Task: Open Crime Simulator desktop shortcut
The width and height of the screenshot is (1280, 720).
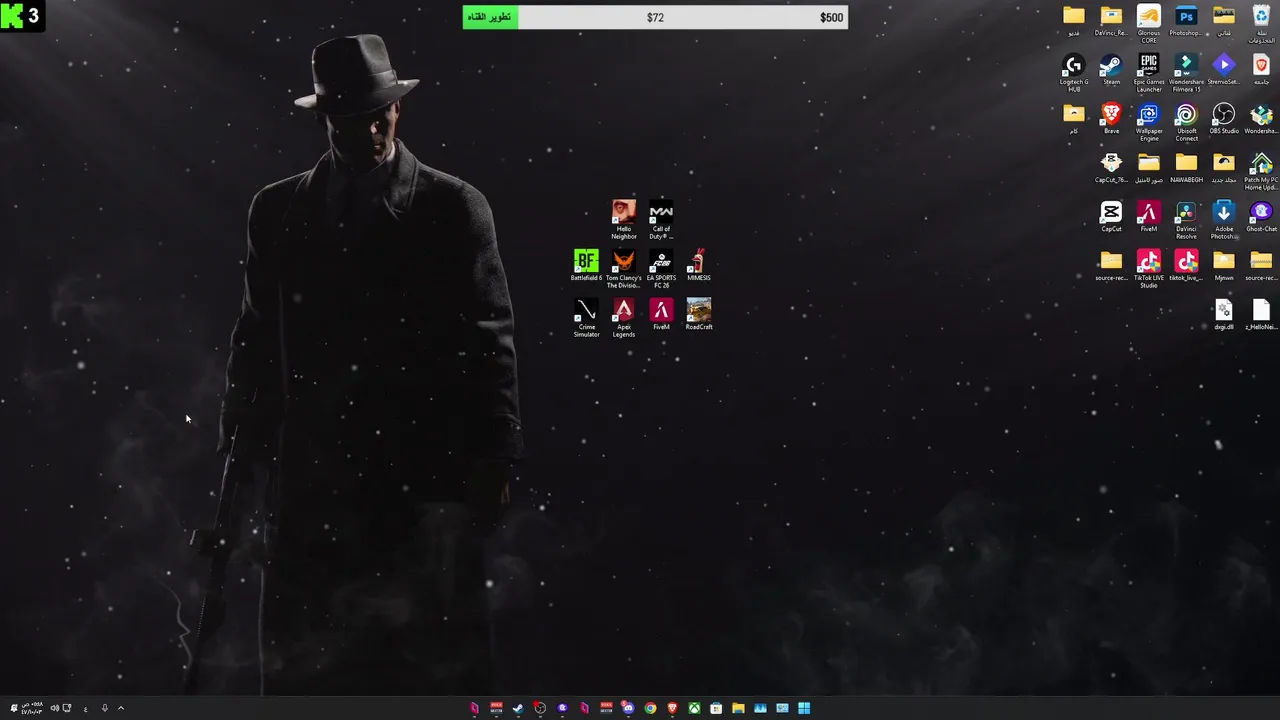Action: 586,318
